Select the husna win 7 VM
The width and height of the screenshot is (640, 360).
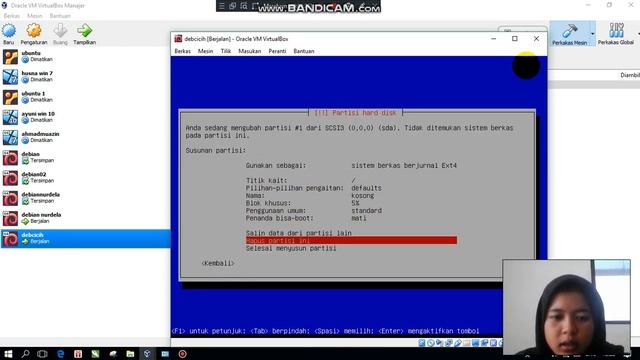coord(85,76)
